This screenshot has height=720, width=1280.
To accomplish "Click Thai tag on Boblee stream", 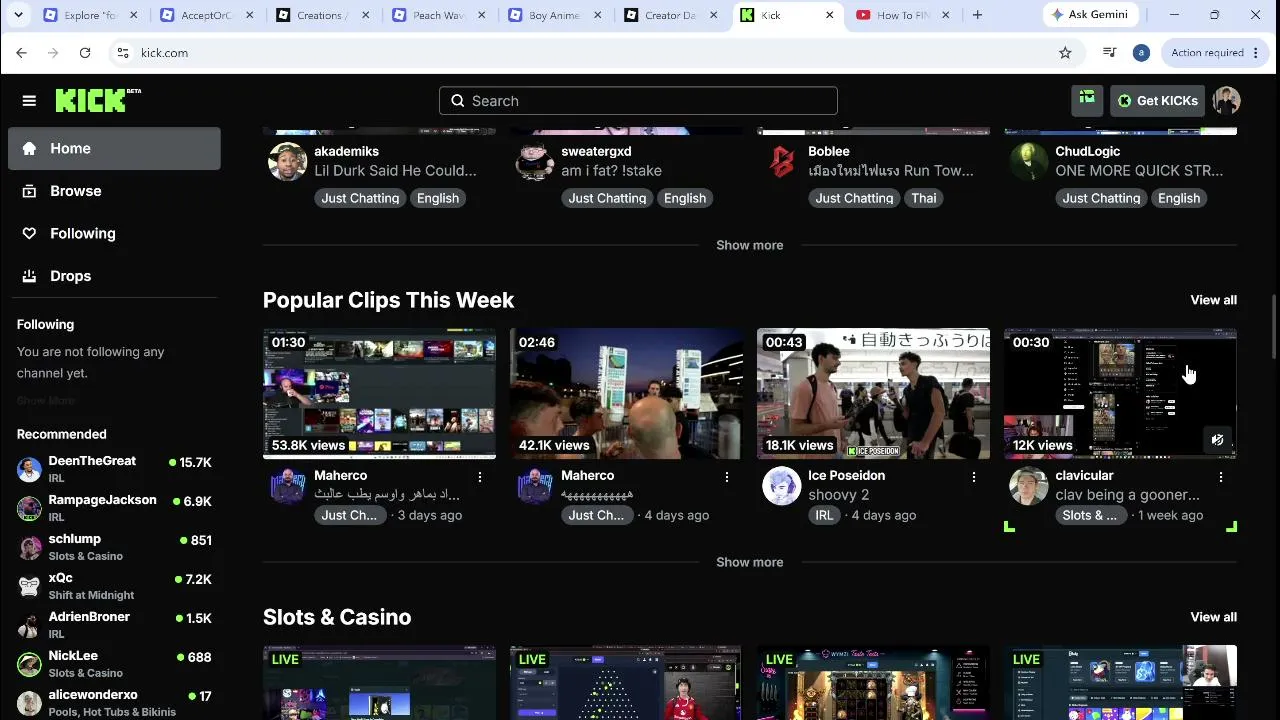I will (x=923, y=198).
